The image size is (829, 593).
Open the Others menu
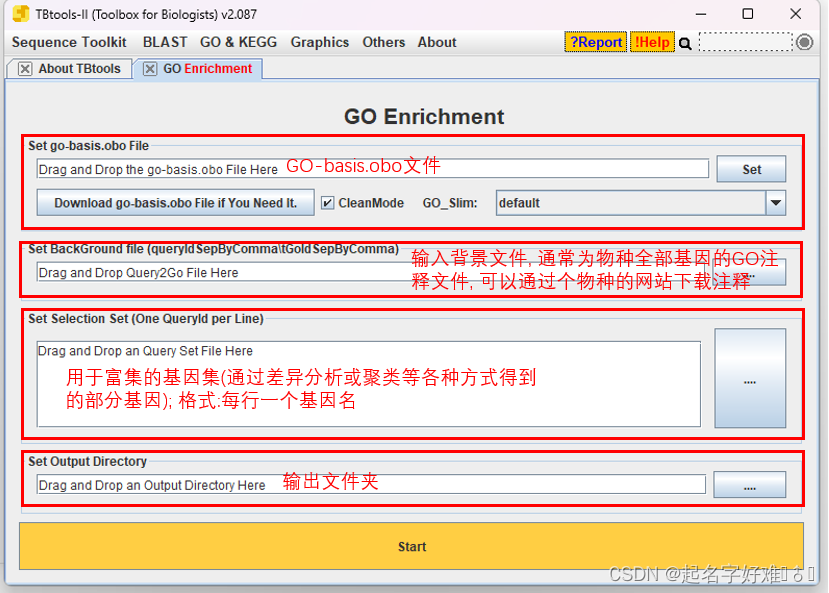pyautogui.click(x=384, y=42)
